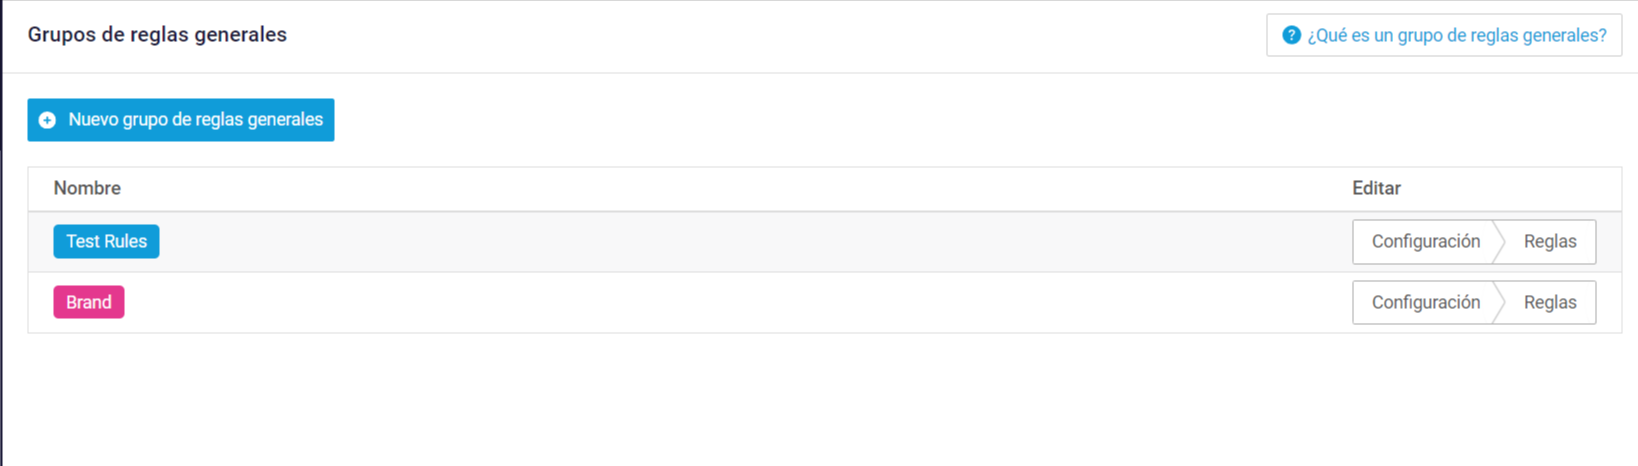Click the chevron separator in the Brand row
This screenshot has height=466, width=1638.
1498,302
